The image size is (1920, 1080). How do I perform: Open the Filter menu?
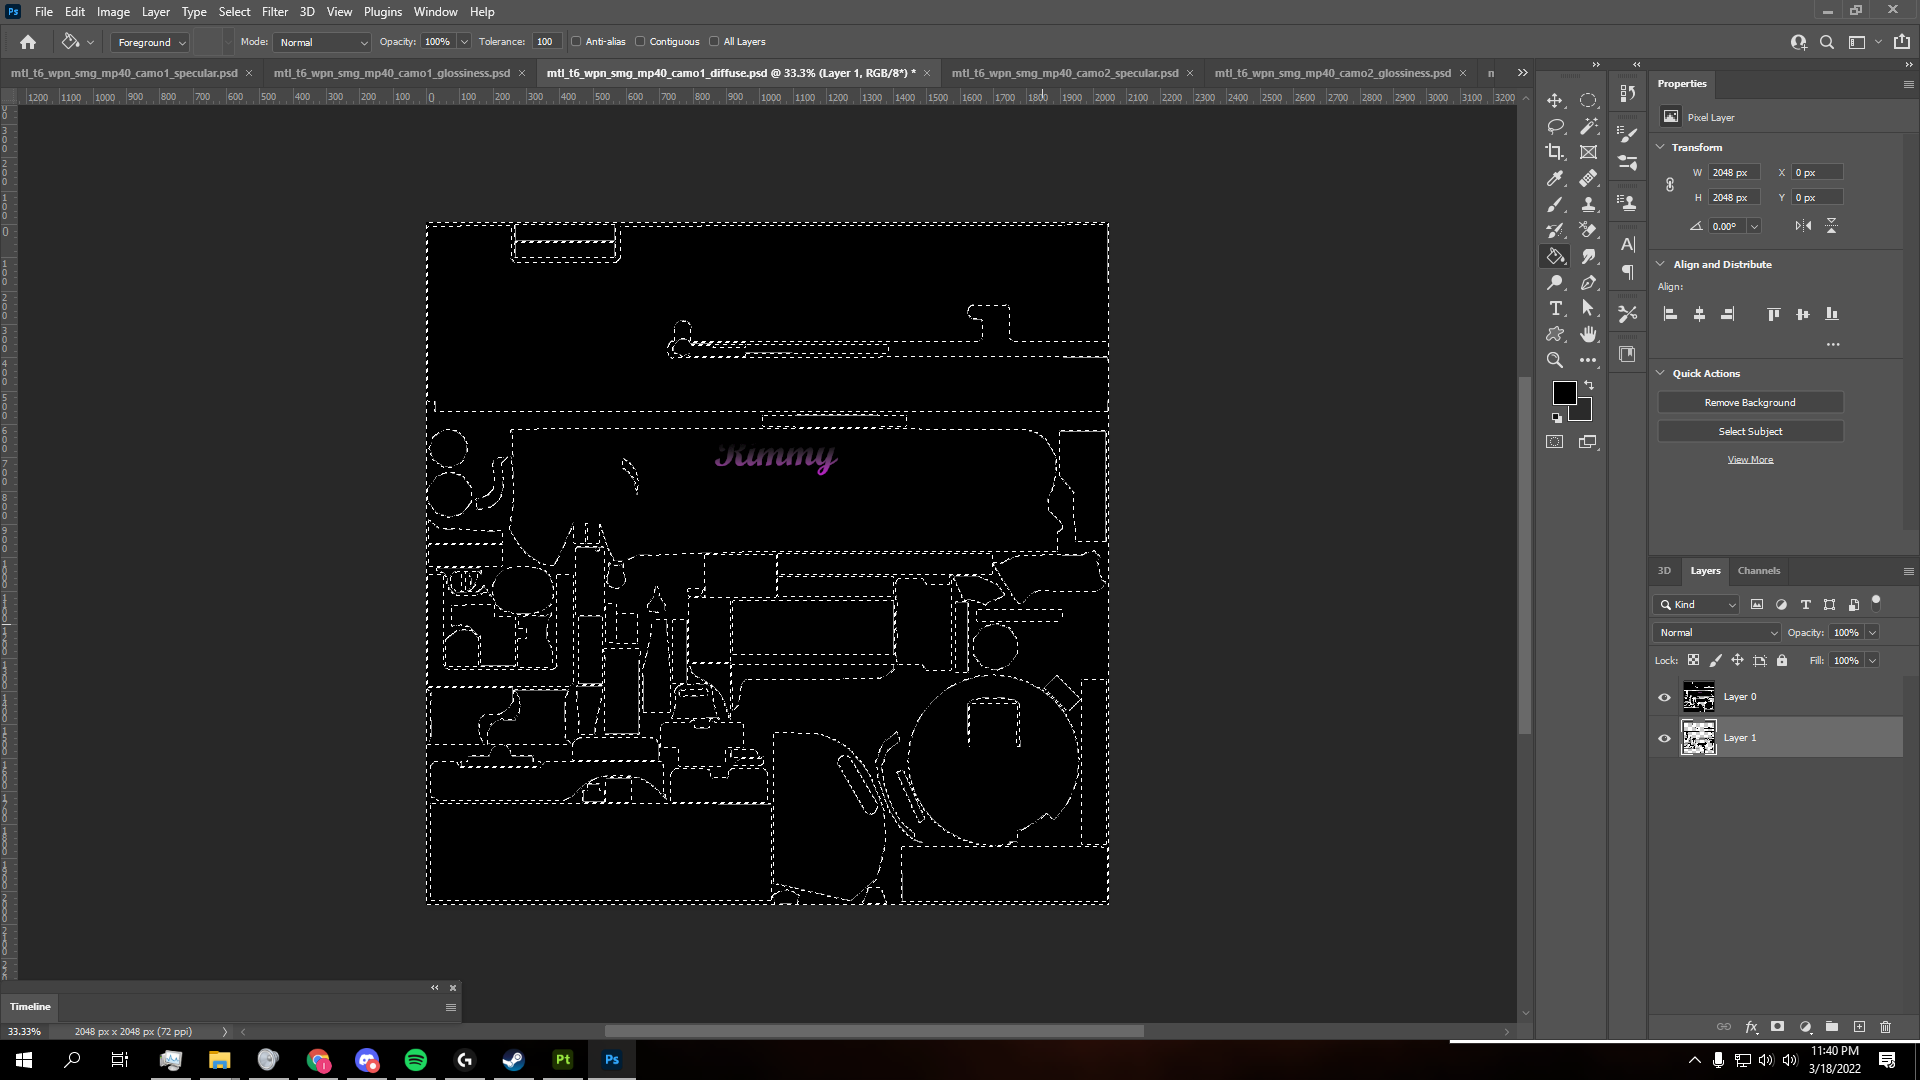[274, 11]
